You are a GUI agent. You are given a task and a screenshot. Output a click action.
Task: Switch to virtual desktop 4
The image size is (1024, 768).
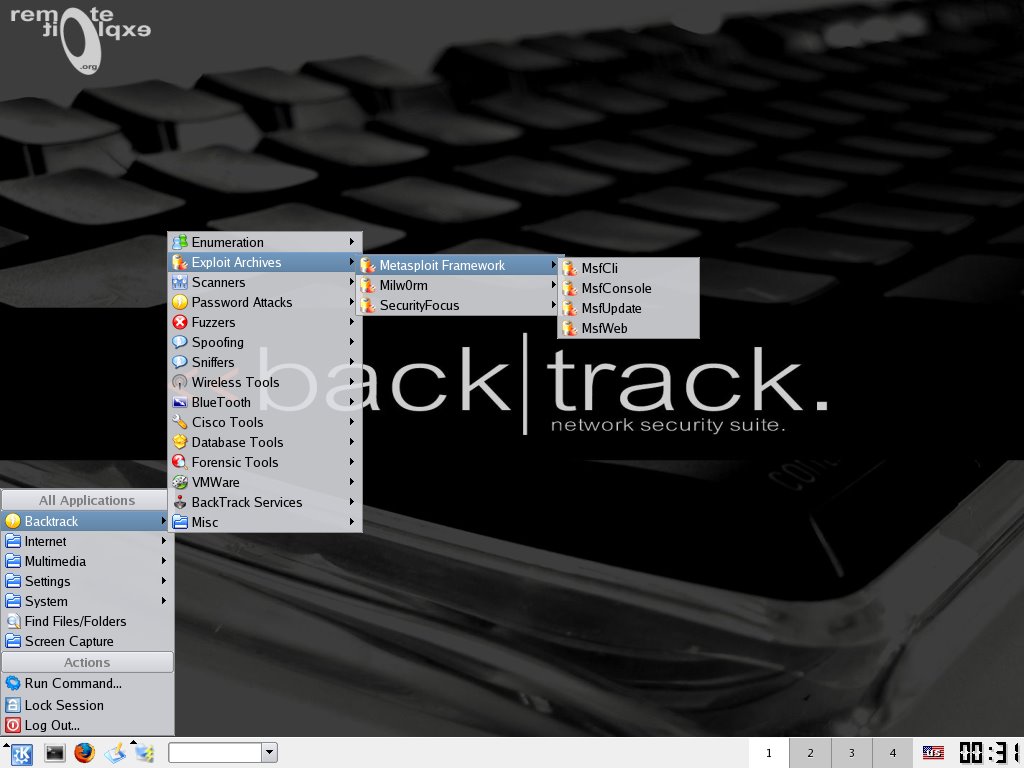point(892,753)
